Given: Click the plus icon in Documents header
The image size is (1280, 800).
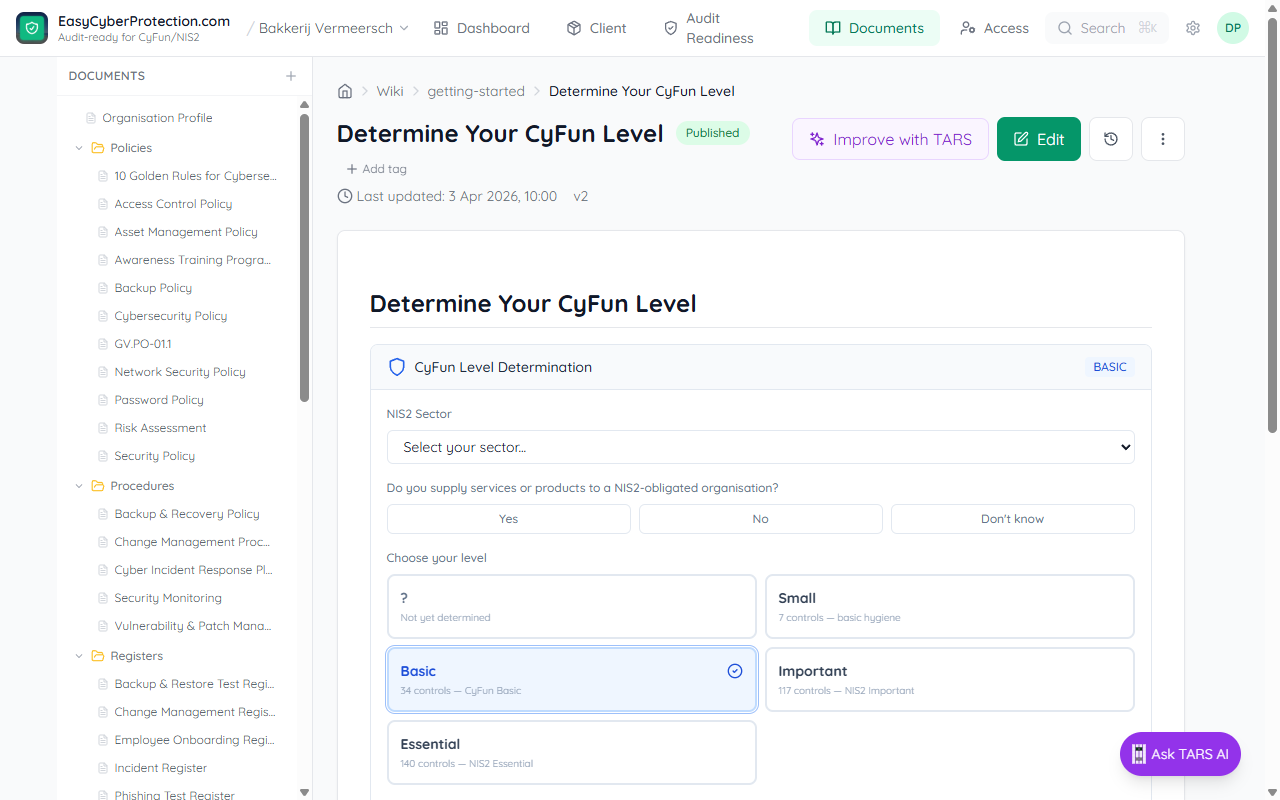Looking at the screenshot, I should [291, 76].
